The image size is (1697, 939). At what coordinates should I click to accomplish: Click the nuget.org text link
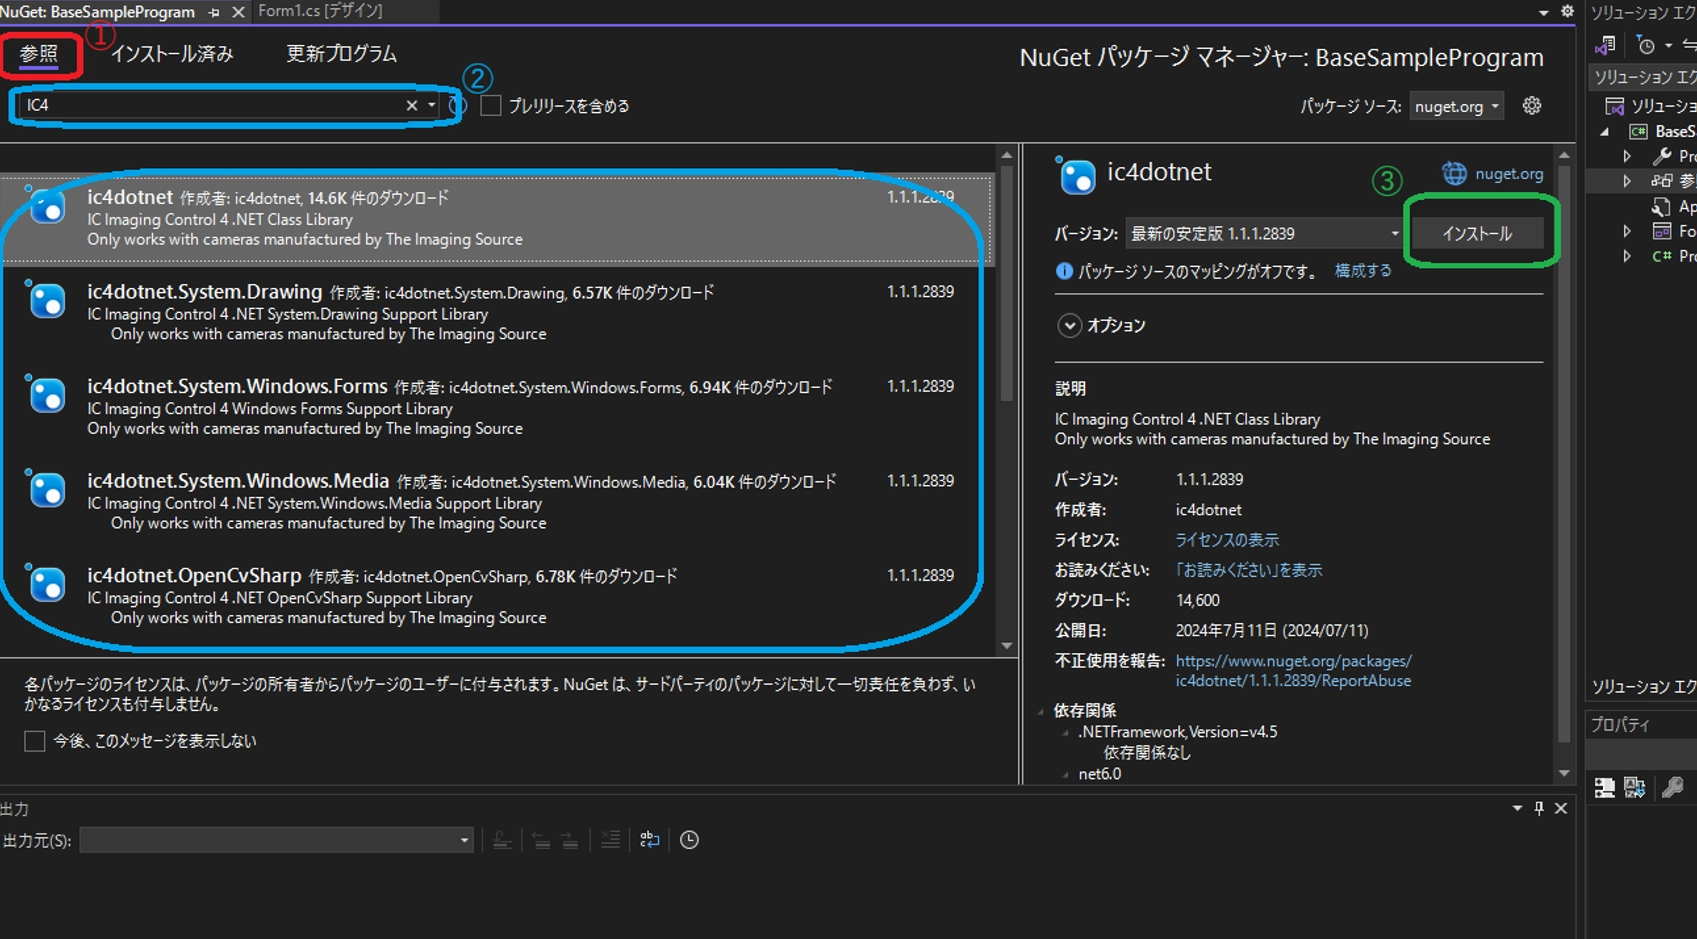point(1509,174)
